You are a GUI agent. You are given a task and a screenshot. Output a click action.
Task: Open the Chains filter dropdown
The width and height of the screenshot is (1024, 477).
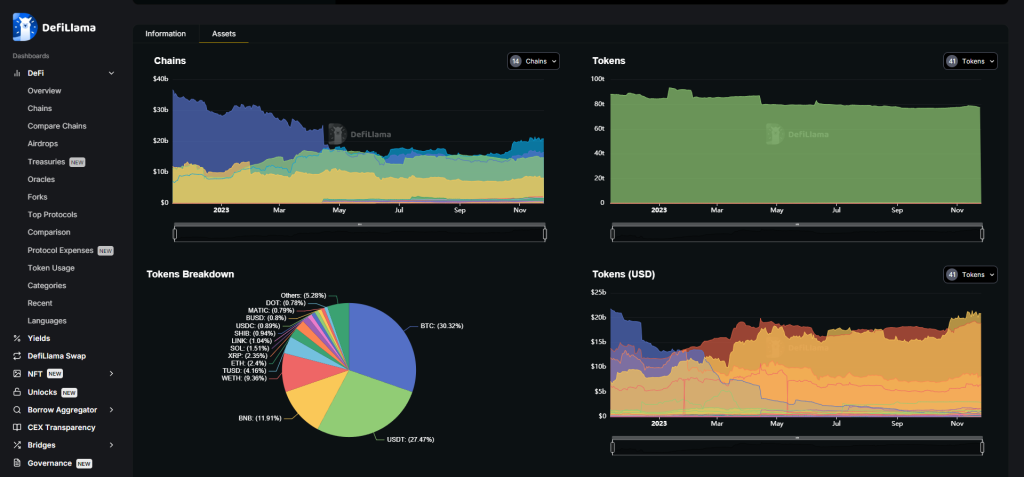(x=534, y=61)
